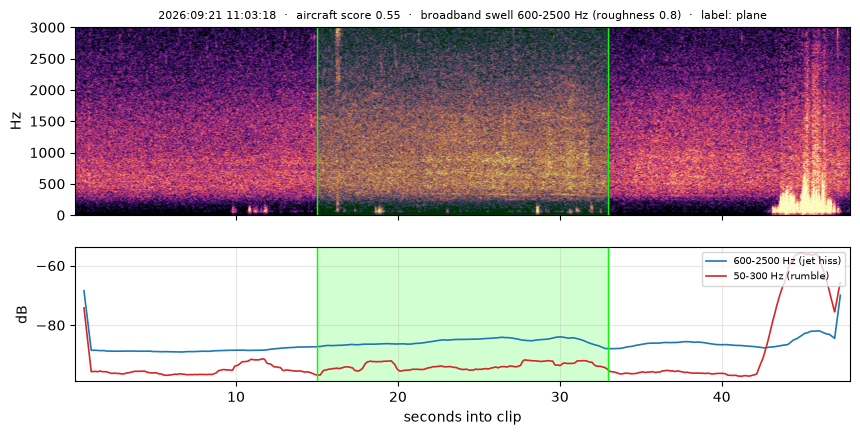Click the timestamp 2026:09:21 11:03:18 in title
The width and height of the screenshot is (860, 435).
coord(217,15)
